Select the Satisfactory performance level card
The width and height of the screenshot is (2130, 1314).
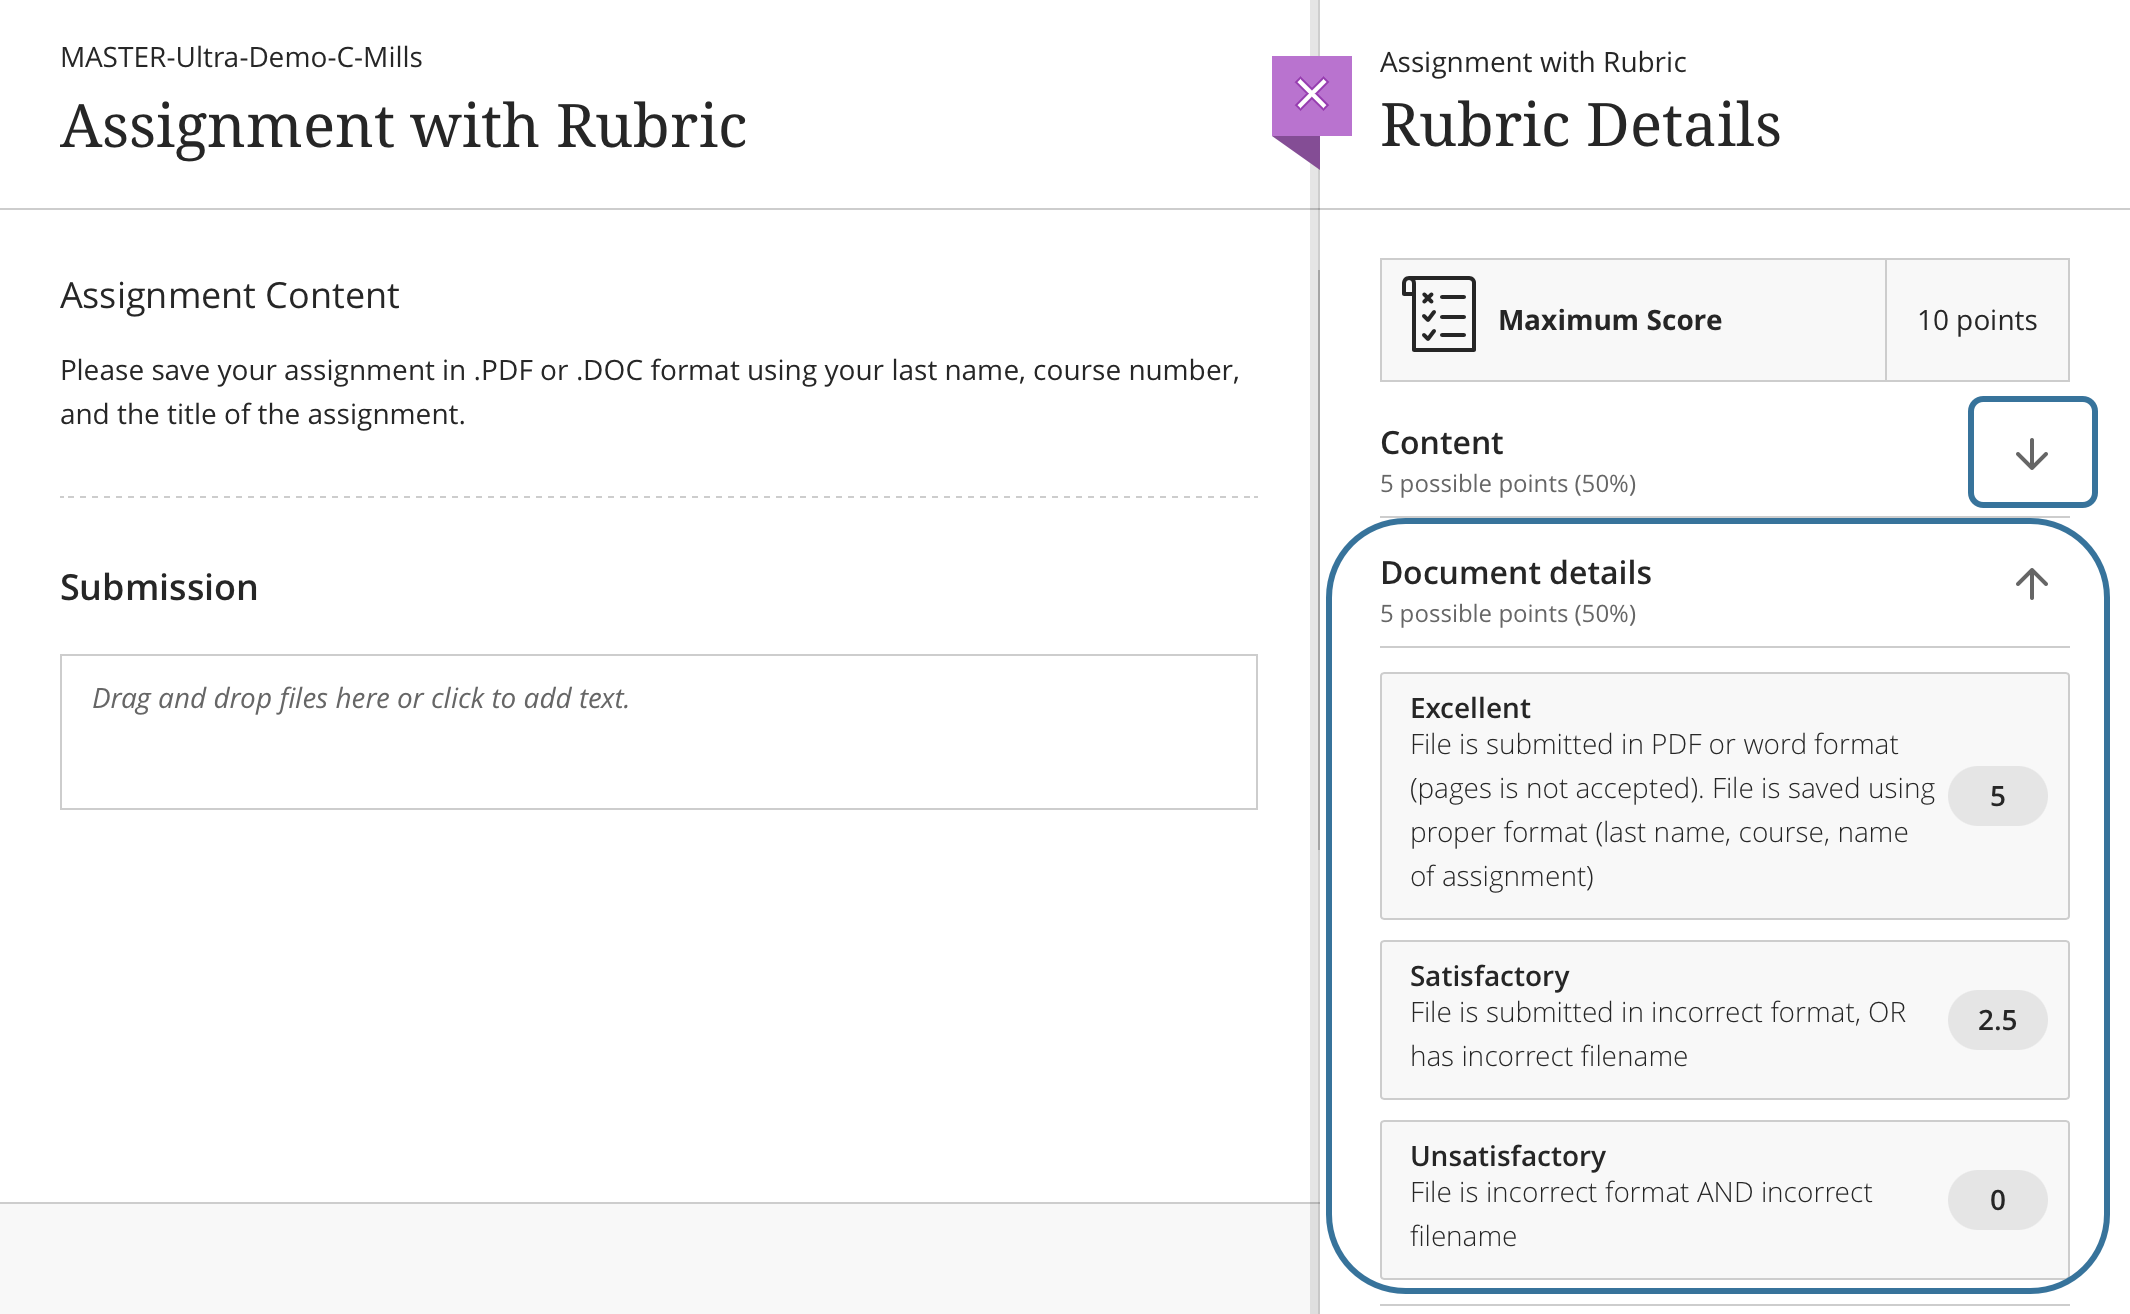pyautogui.click(x=1700, y=1018)
